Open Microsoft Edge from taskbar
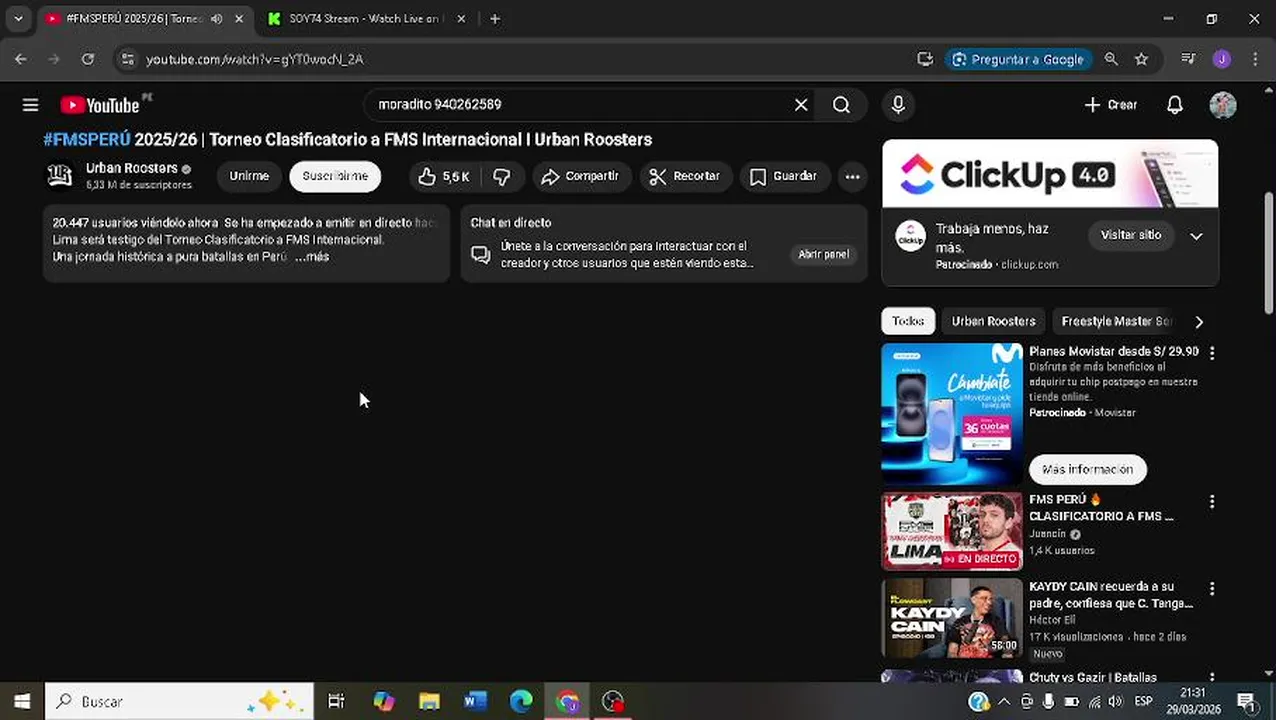The image size is (1276, 720). [521, 701]
